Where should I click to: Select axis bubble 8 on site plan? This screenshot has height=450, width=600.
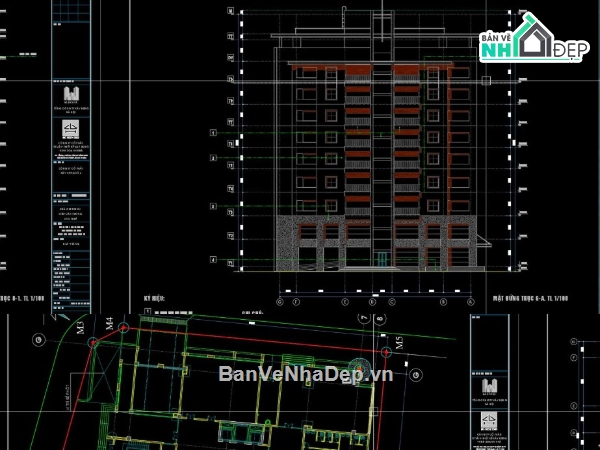click(380, 318)
